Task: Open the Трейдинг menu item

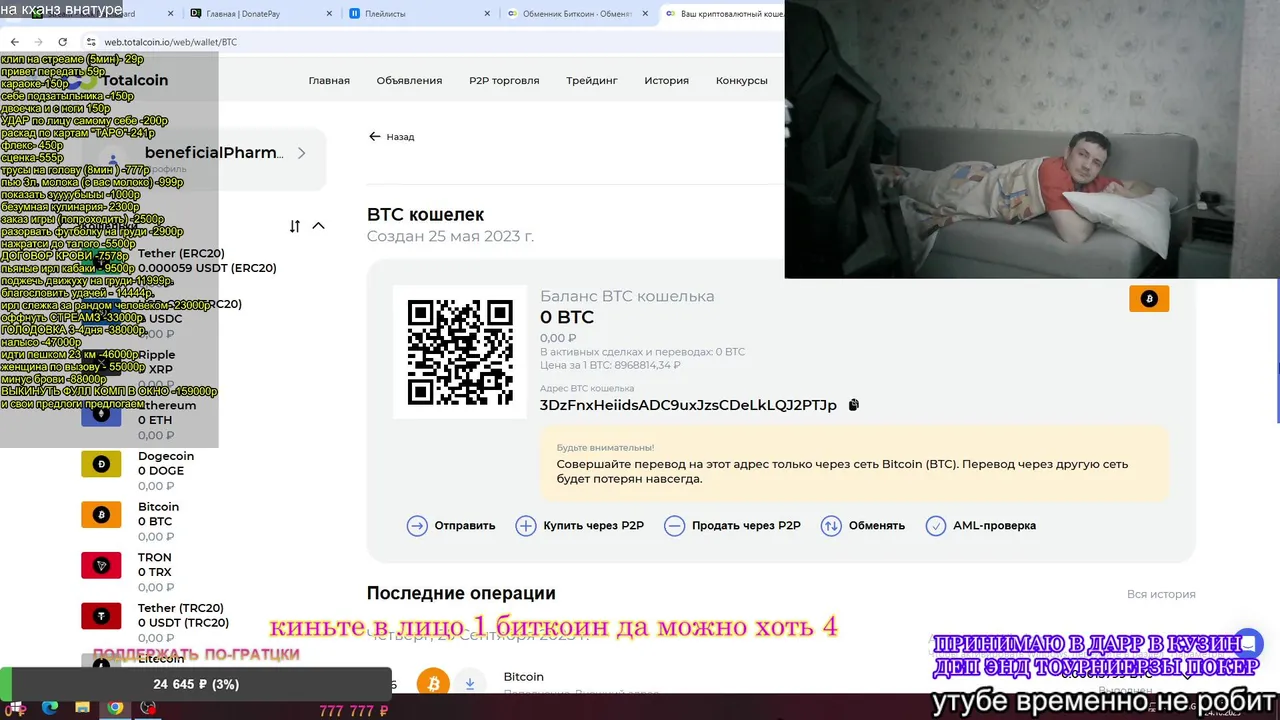Action: click(x=592, y=80)
